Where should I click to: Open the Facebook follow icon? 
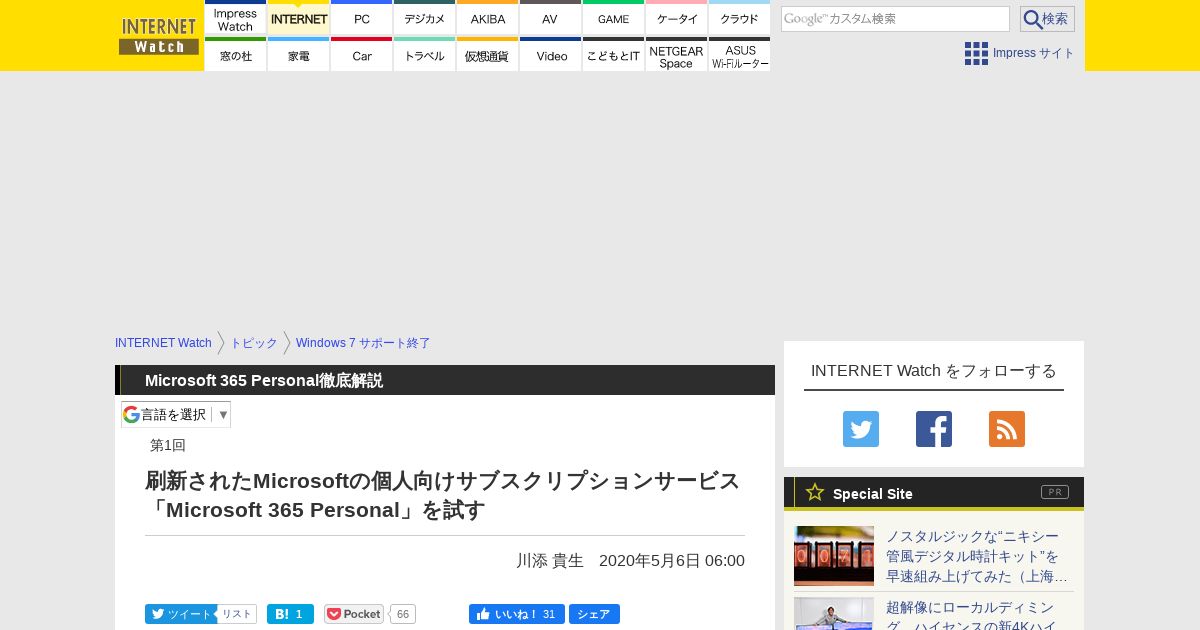click(x=934, y=429)
